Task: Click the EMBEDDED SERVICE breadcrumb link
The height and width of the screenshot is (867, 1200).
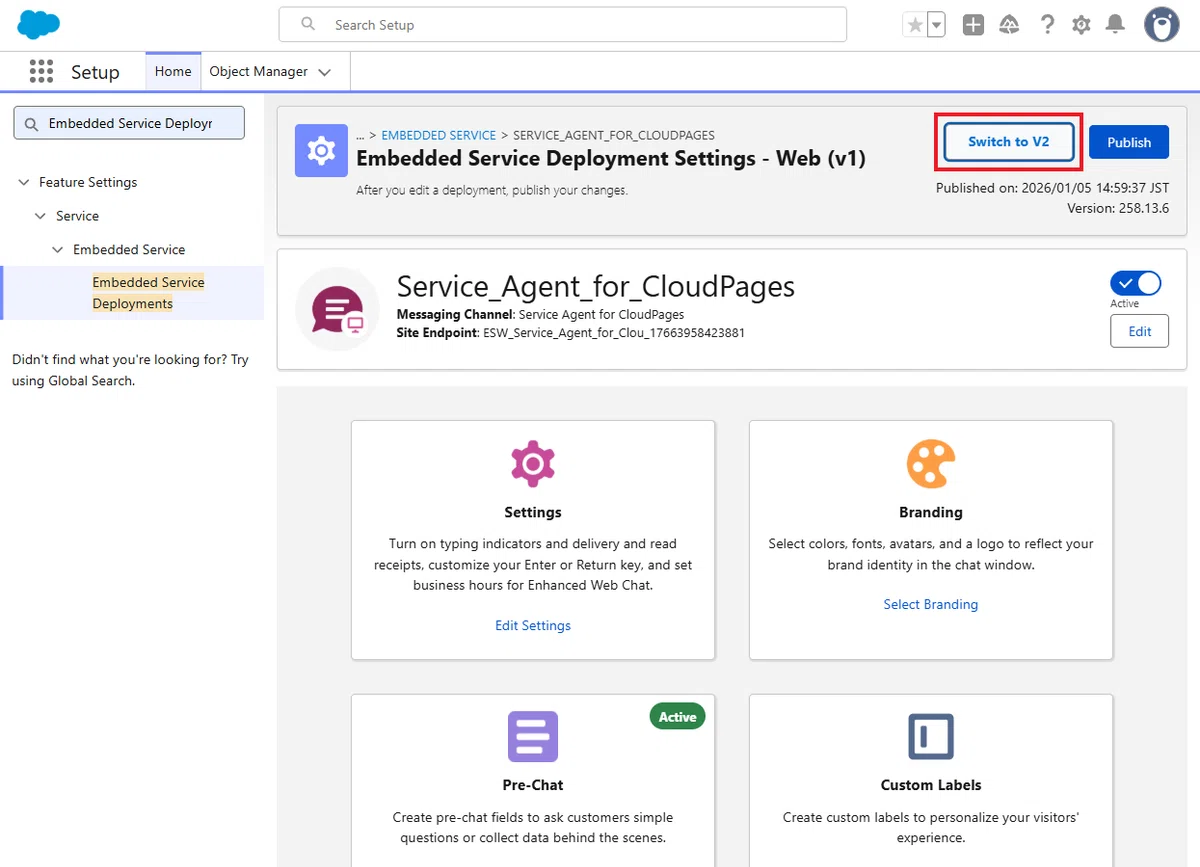Action: (x=439, y=135)
